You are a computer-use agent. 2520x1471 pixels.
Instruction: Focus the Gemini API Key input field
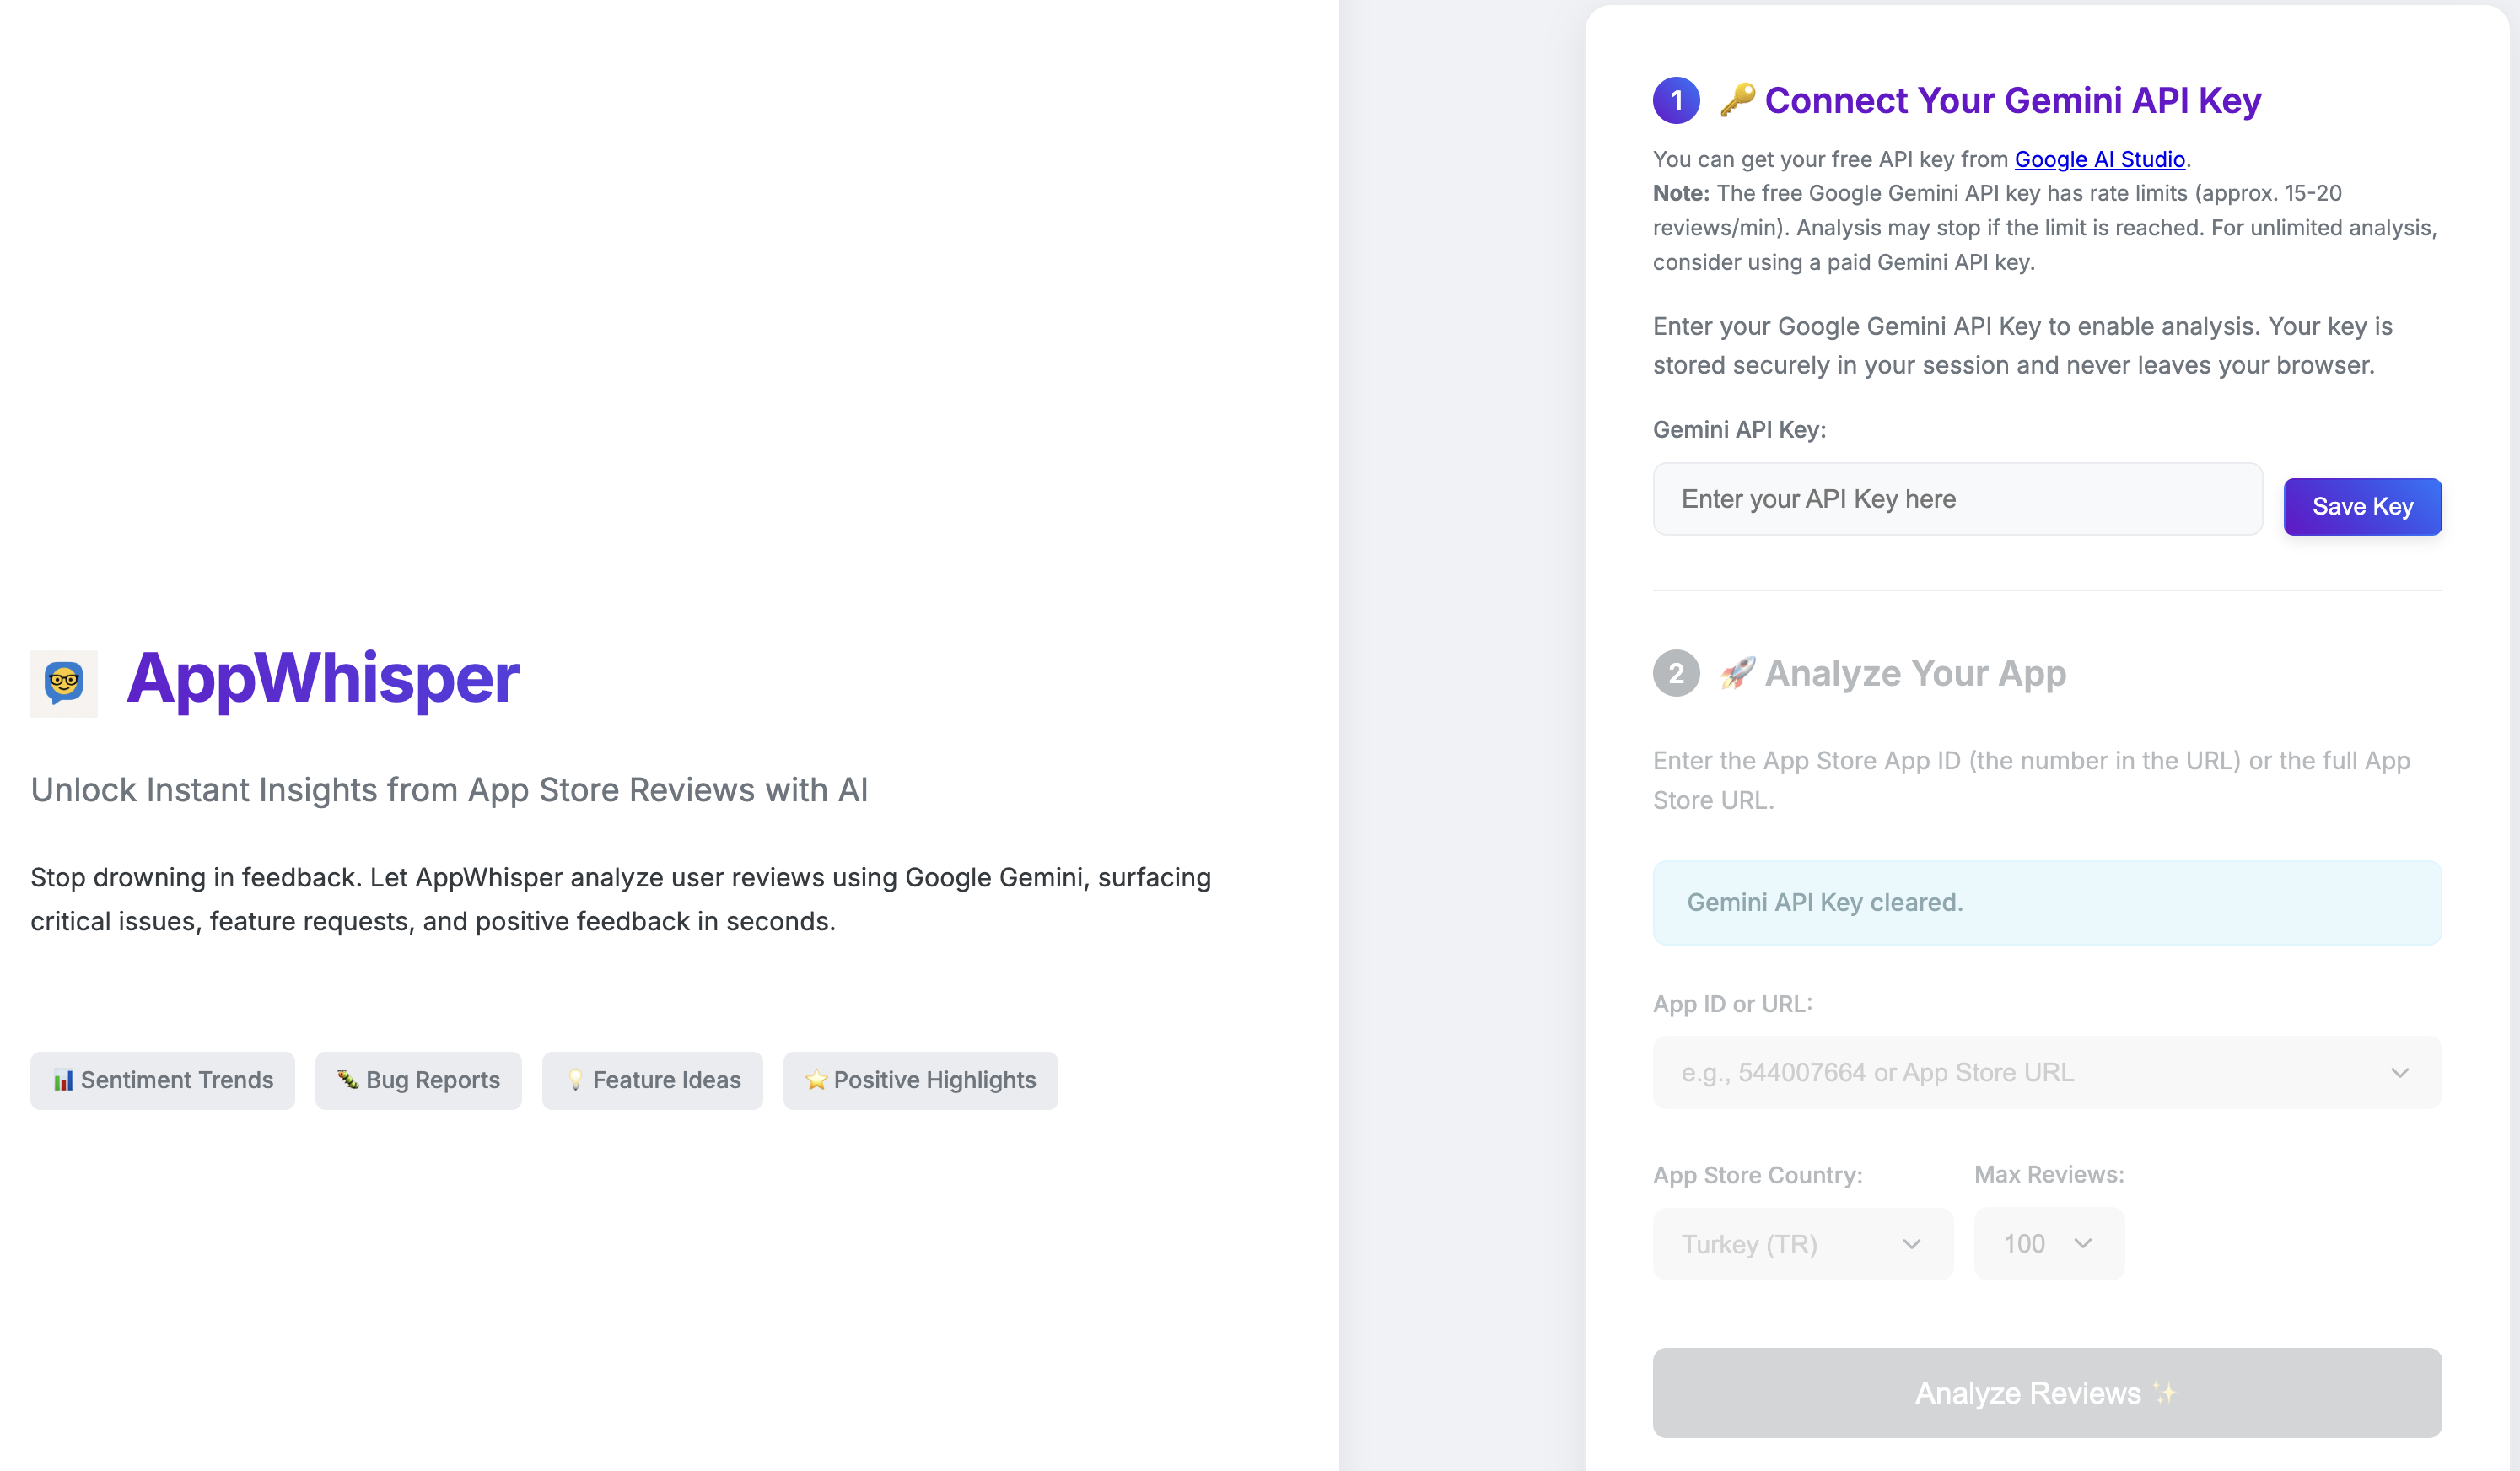pyautogui.click(x=1957, y=499)
